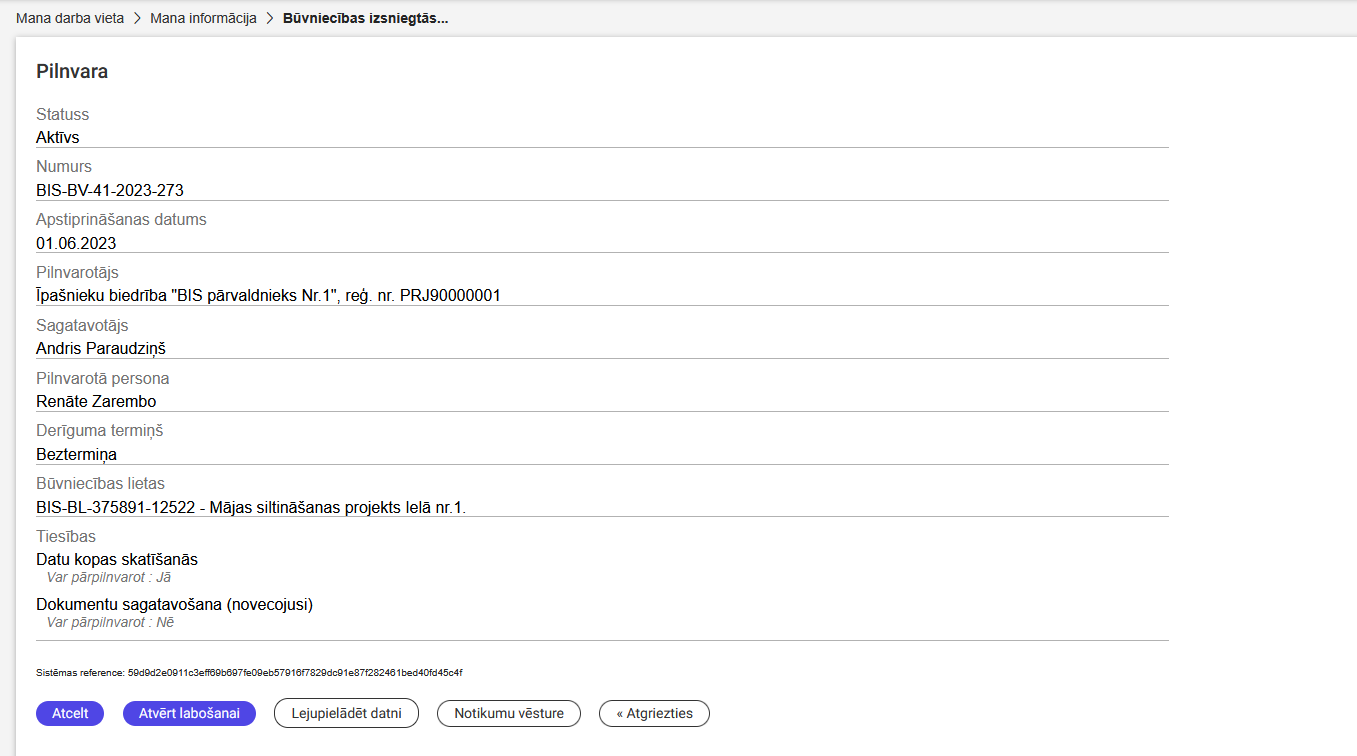Click the Numurs value BIS-BV-41-2023-273

110,190
